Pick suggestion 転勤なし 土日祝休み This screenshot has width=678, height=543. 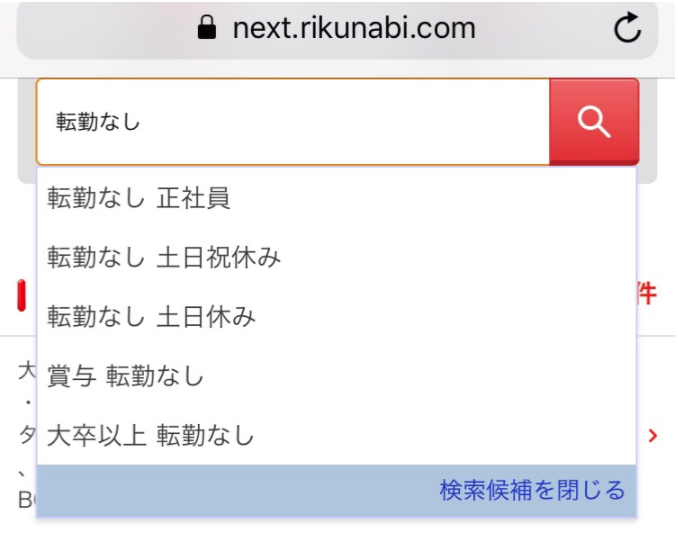pos(336,257)
